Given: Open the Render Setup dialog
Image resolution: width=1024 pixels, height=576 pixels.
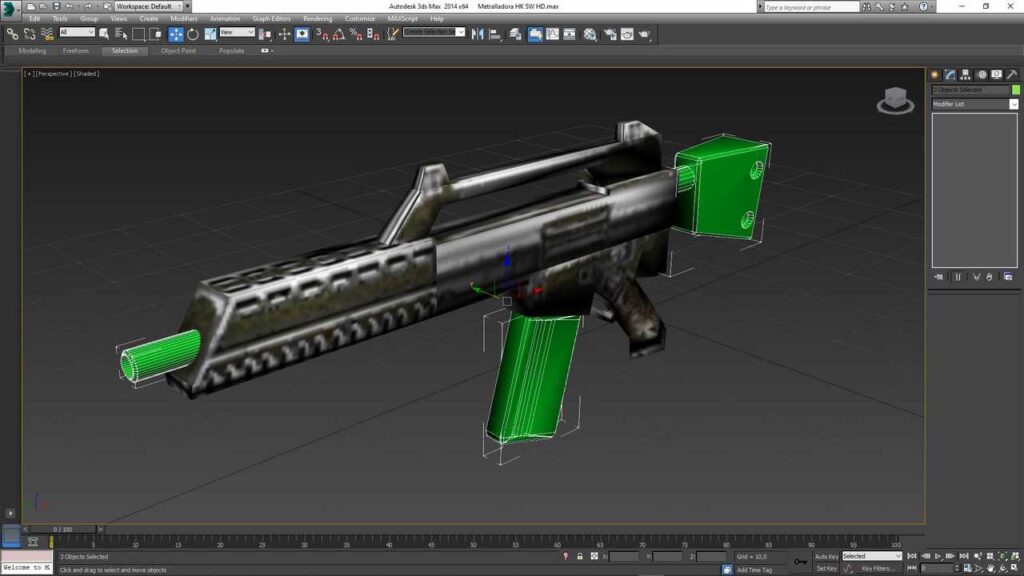Looking at the screenshot, I should coord(611,32).
